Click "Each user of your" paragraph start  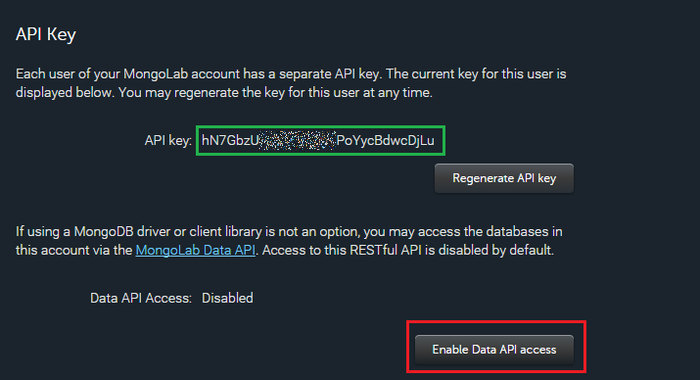(x=67, y=74)
